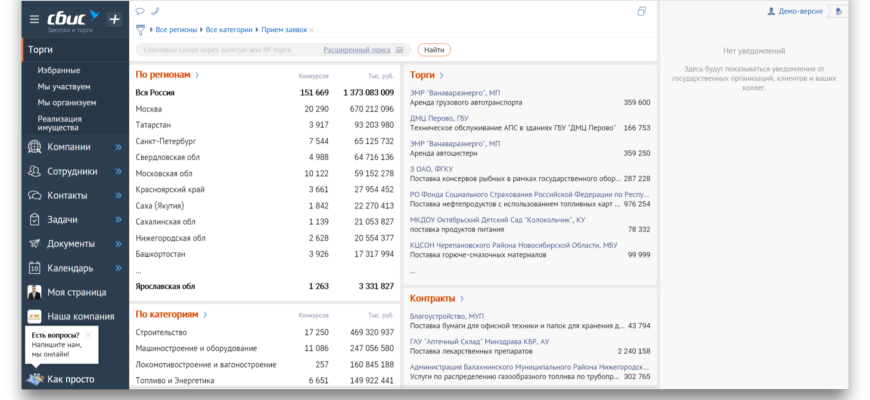Select Торги in the sidebar menu
Screen dimensions: 870x400
75,50
